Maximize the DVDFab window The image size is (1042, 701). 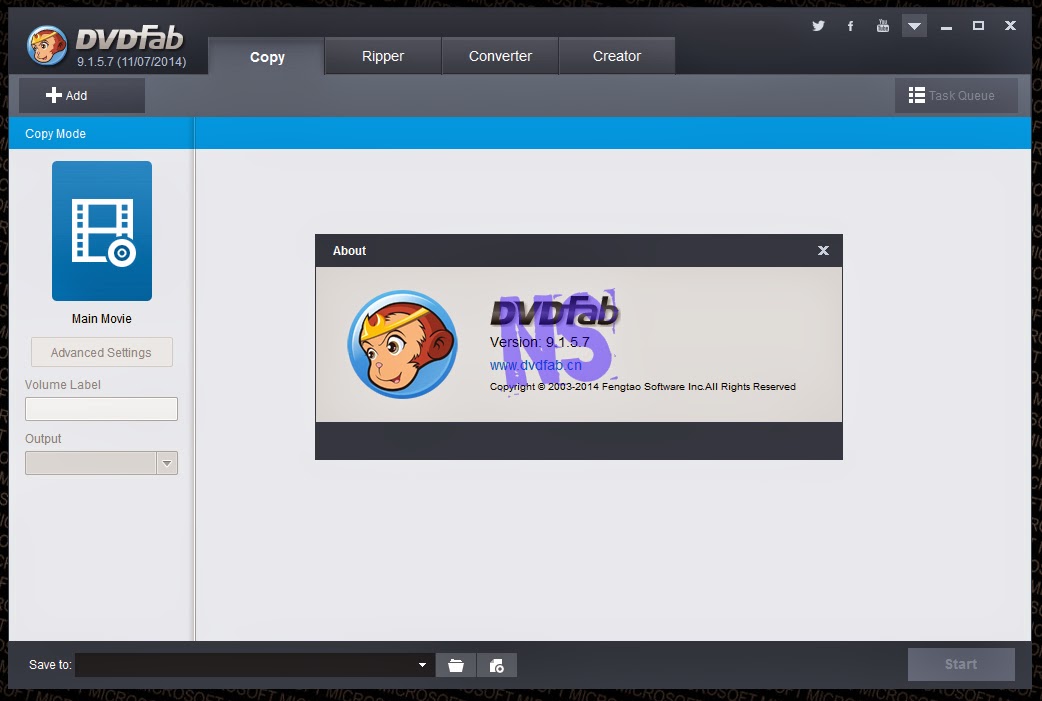pyautogui.click(x=978, y=26)
